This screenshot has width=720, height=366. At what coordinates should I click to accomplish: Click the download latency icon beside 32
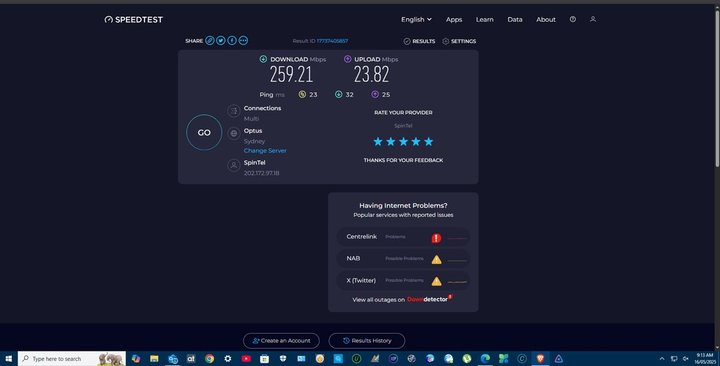[x=338, y=94]
